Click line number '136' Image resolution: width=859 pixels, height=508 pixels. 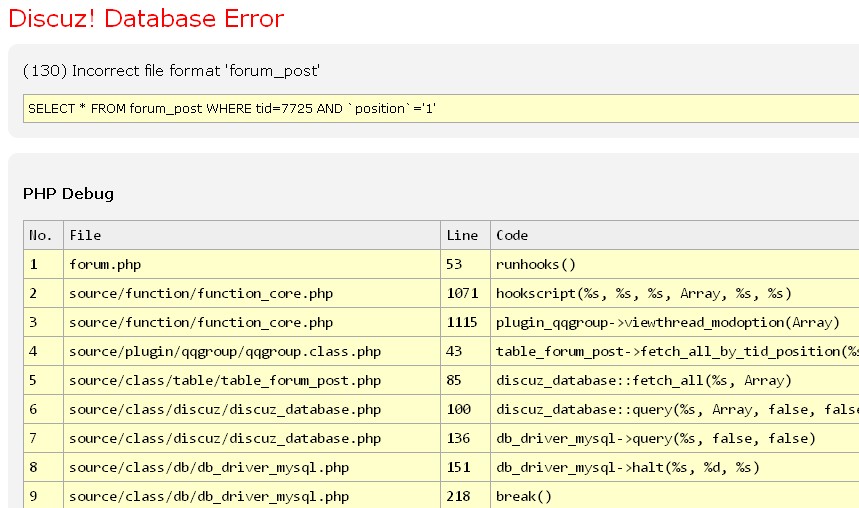pyautogui.click(x=465, y=438)
